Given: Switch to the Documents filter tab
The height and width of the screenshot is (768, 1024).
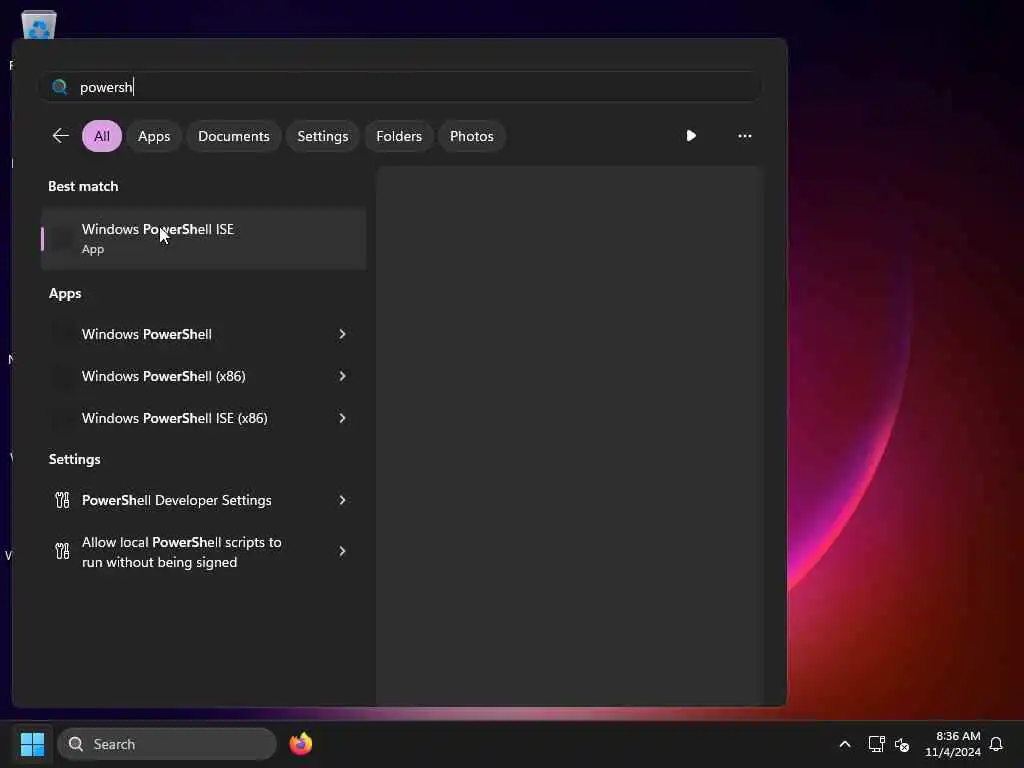Looking at the screenshot, I should point(234,136).
